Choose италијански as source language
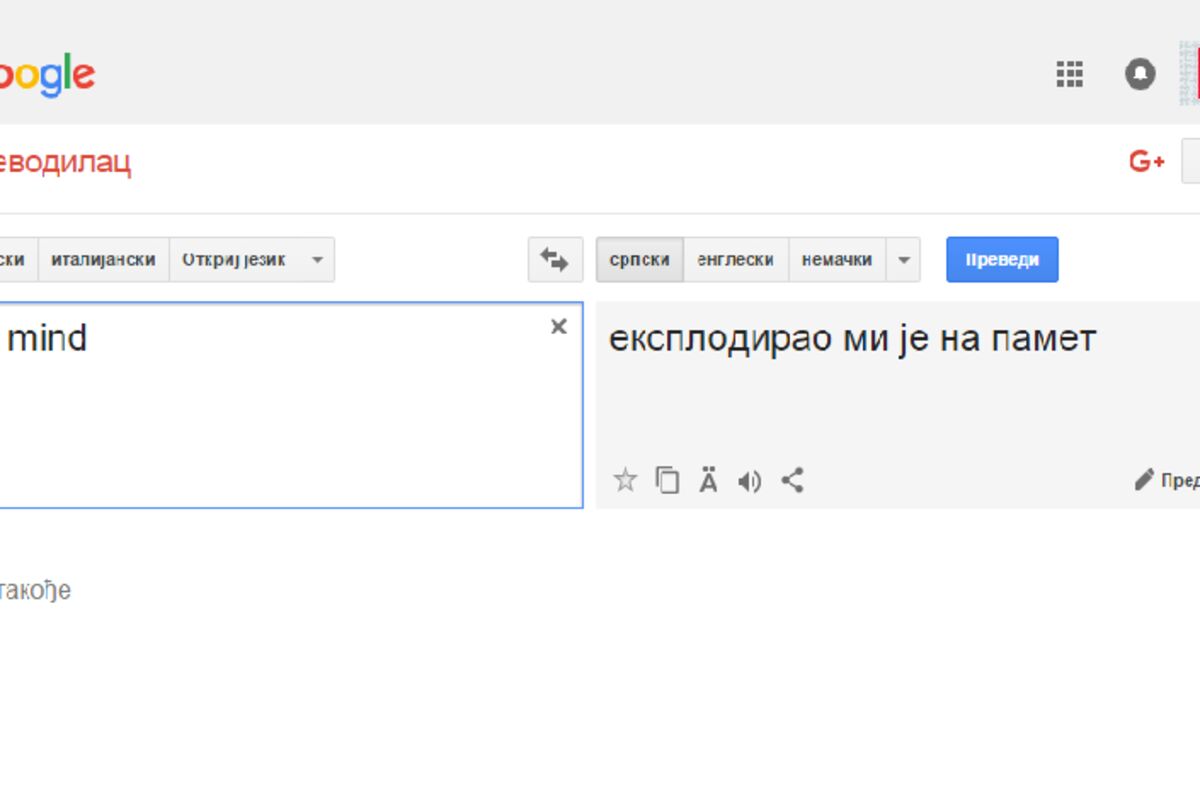The height and width of the screenshot is (800, 1200). pos(104,260)
